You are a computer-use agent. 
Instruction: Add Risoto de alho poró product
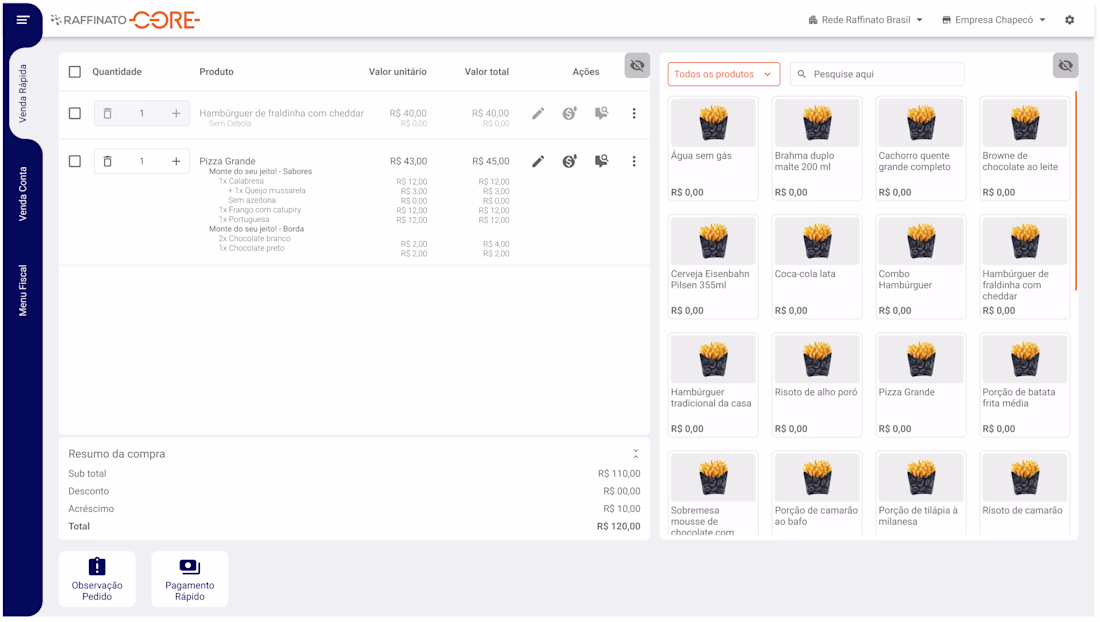[817, 385]
